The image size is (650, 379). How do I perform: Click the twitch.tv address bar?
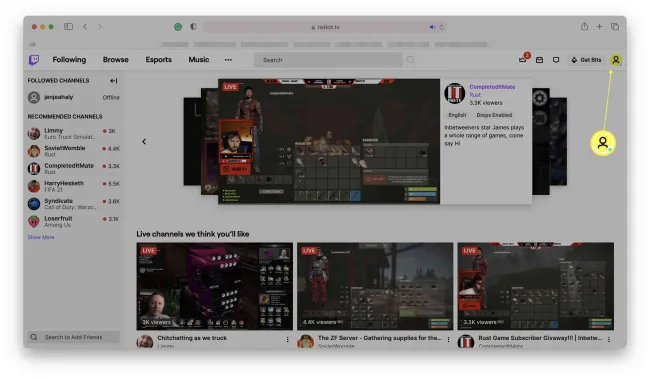coord(325,27)
